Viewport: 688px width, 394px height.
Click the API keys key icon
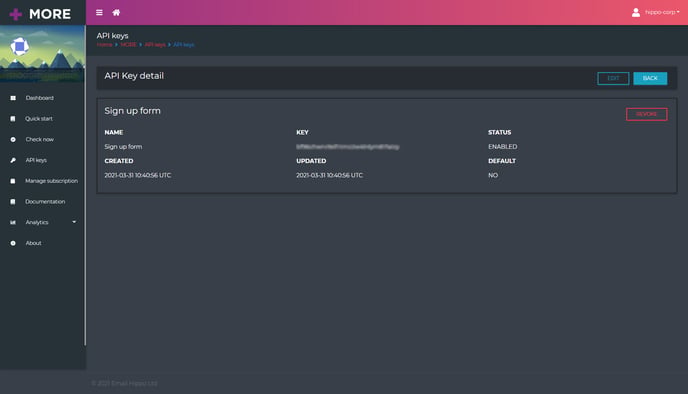coord(13,160)
